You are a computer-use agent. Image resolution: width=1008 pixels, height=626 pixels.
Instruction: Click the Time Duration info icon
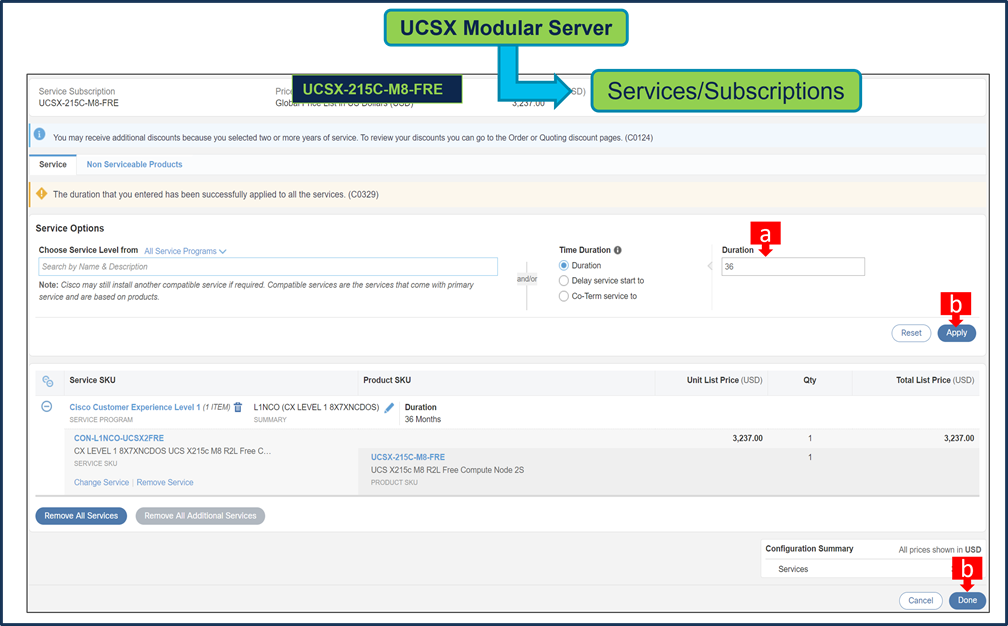[617, 250]
